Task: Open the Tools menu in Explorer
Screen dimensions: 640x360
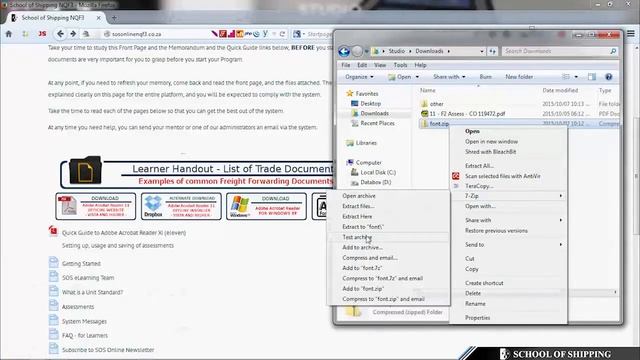Action: tap(400, 65)
